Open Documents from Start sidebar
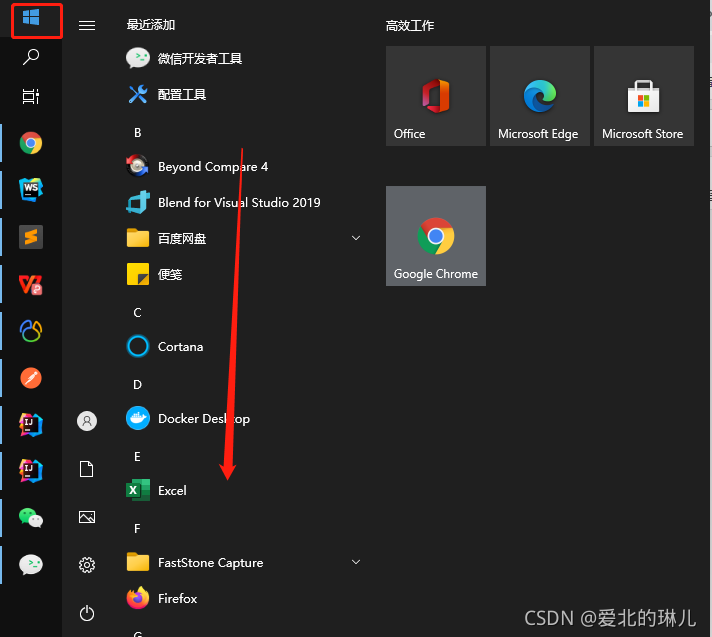 coord(87,469)
